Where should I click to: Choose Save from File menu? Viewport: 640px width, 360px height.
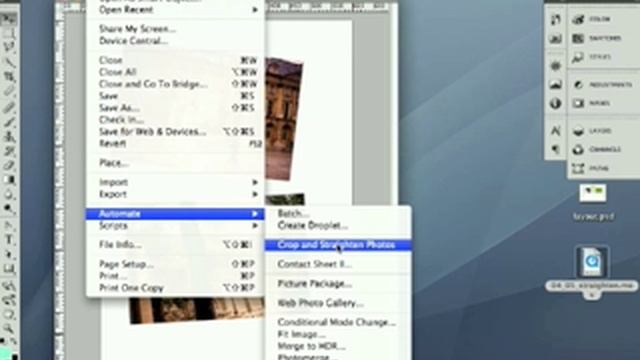[x=175, y=96]
